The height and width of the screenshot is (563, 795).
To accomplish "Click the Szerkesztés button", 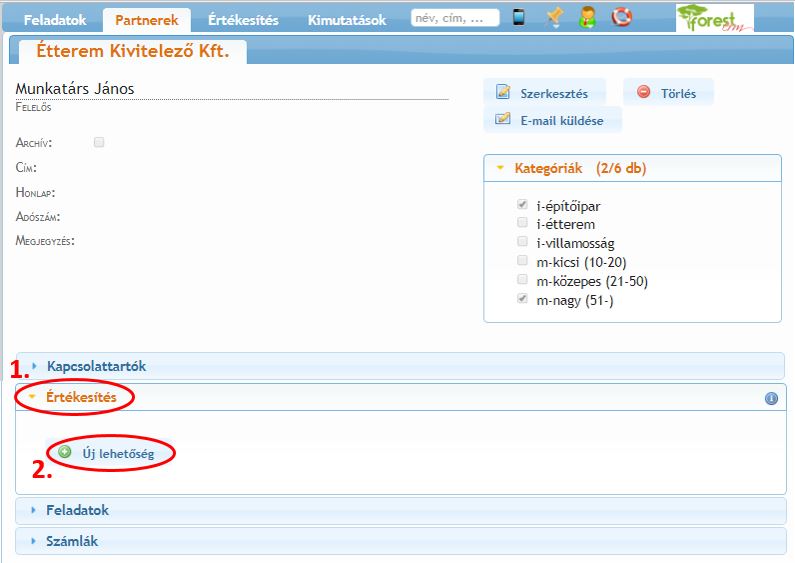I will pos(544,93).
